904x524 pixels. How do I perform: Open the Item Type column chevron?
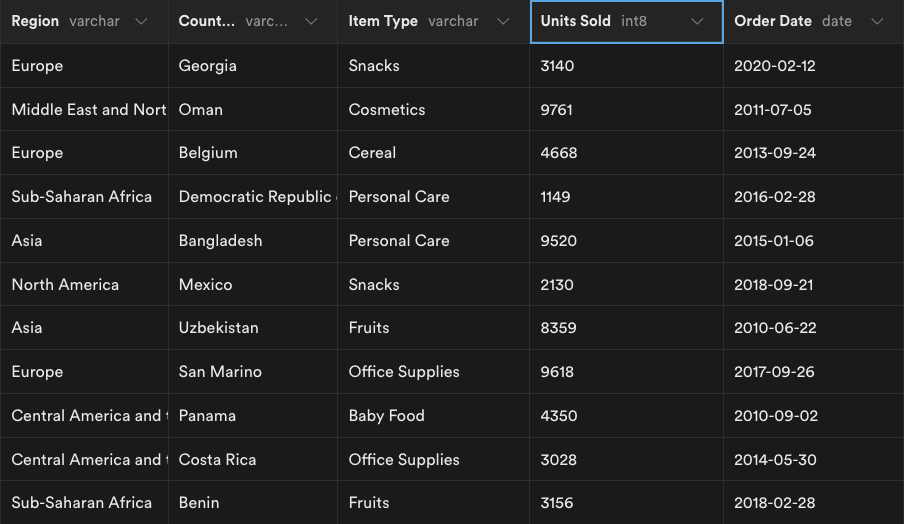[x=503, y=21]
